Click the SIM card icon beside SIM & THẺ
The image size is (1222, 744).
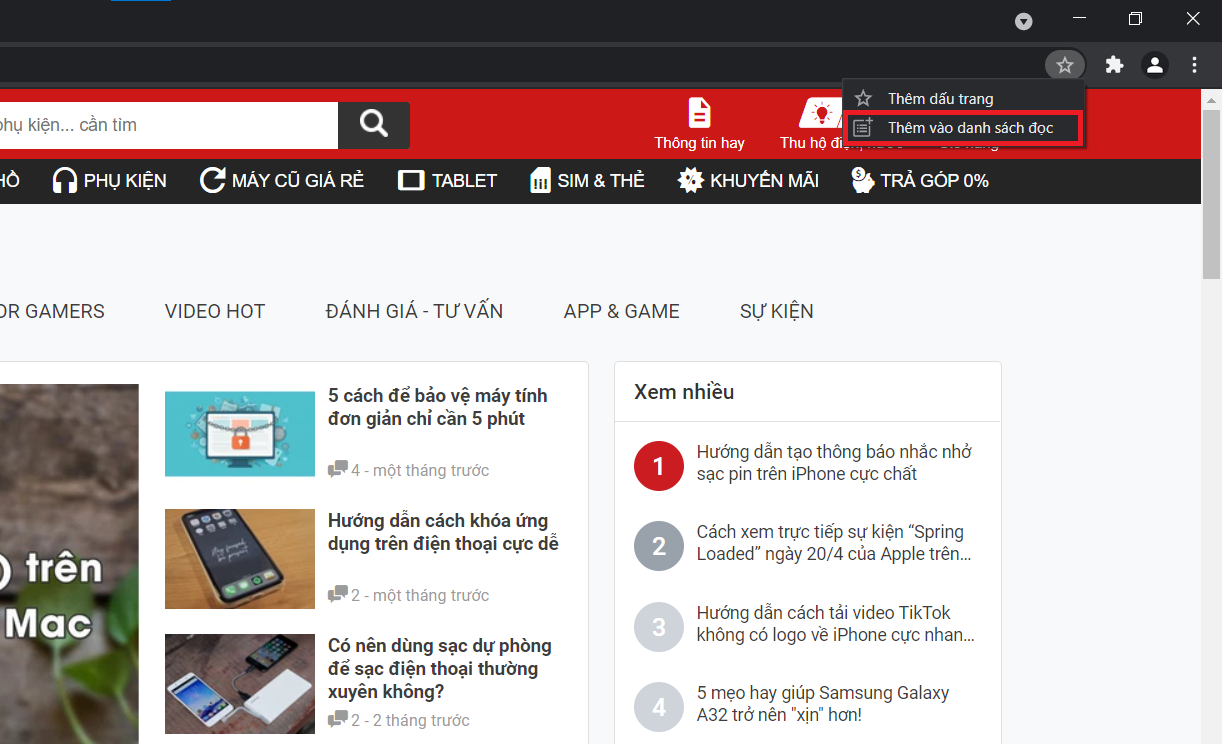click(540, 180)
